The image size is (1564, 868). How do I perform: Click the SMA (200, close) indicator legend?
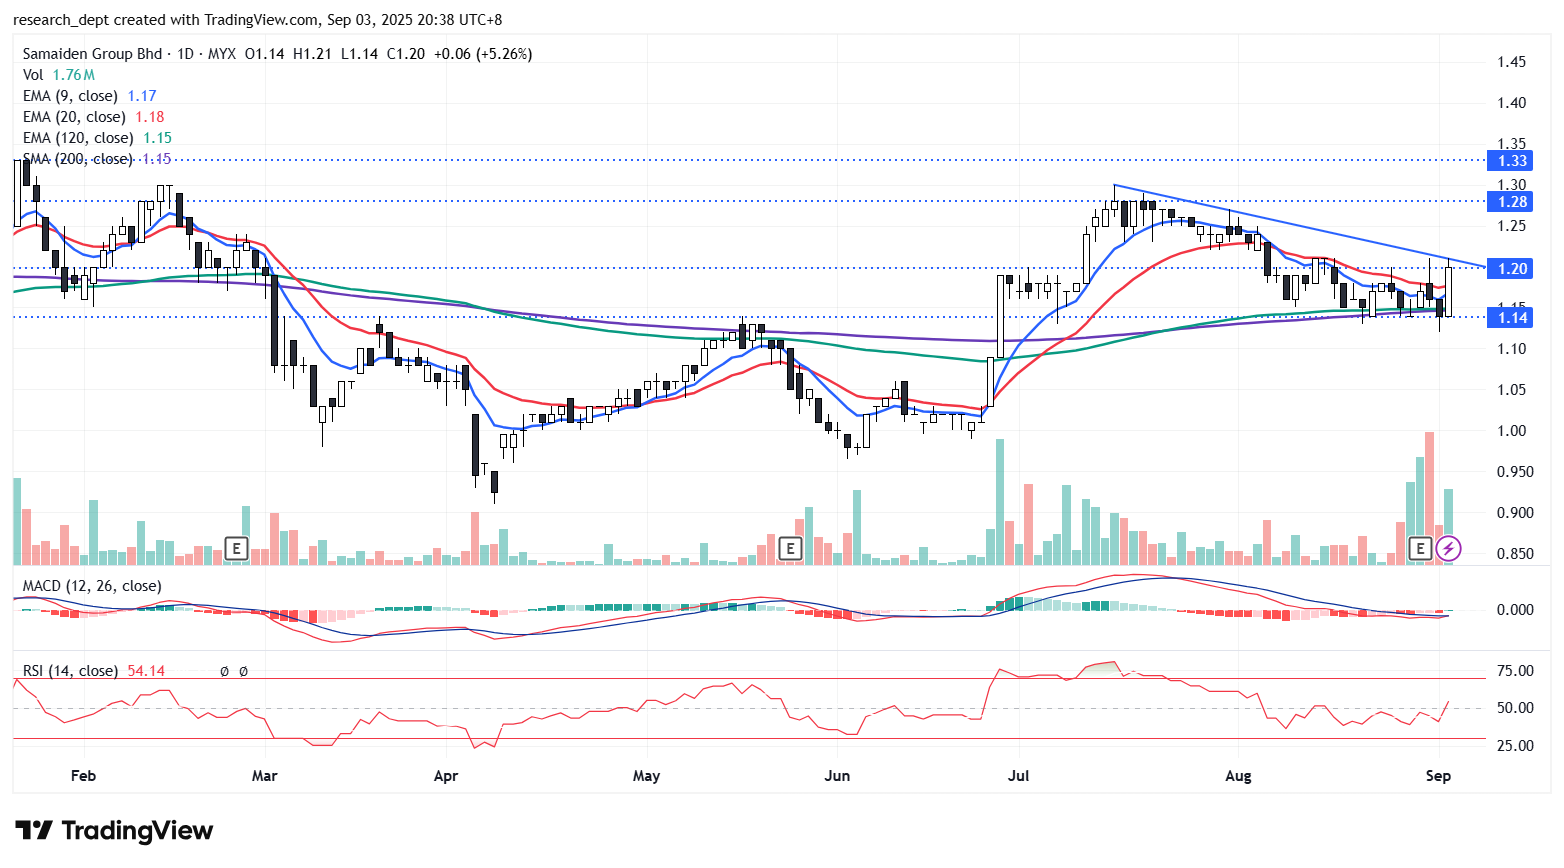[78, 159]
